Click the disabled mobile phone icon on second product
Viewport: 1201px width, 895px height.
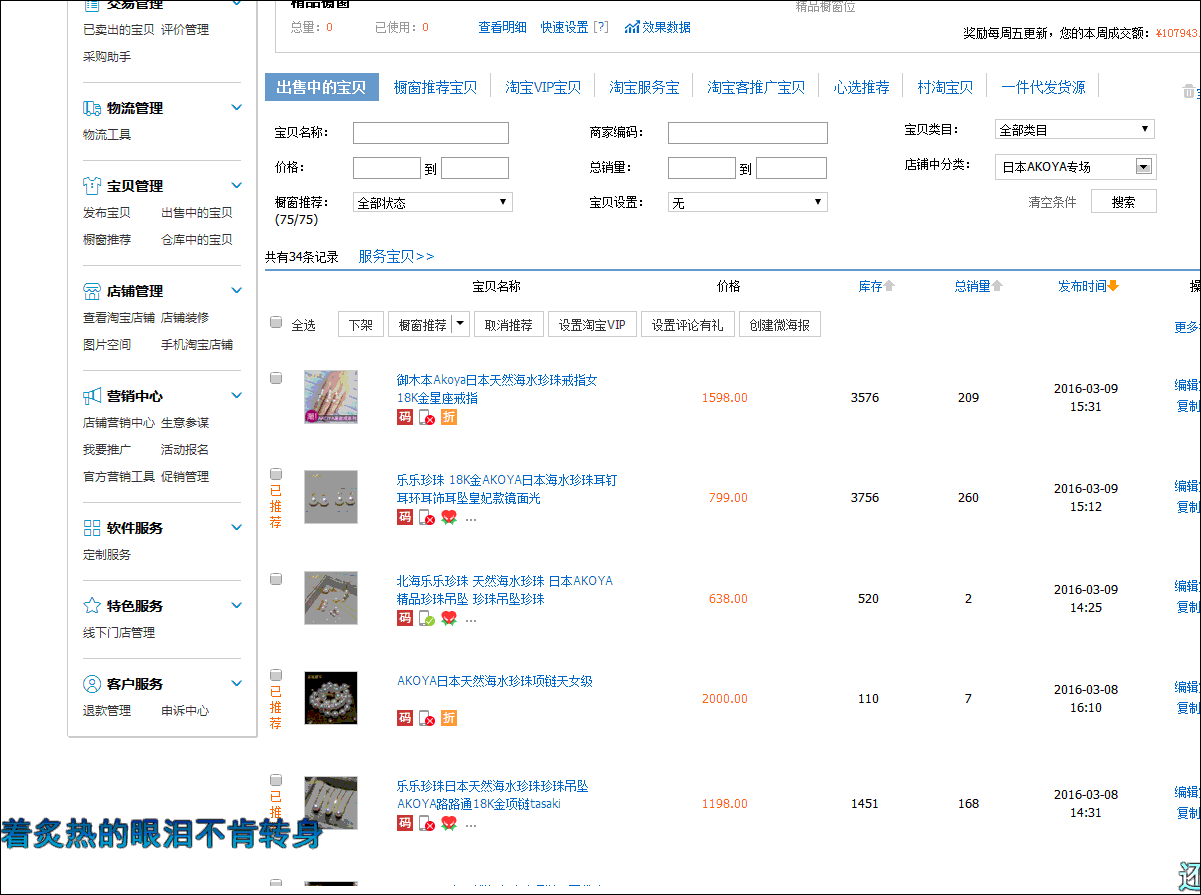pyautogui.click(x=426, y=517)
